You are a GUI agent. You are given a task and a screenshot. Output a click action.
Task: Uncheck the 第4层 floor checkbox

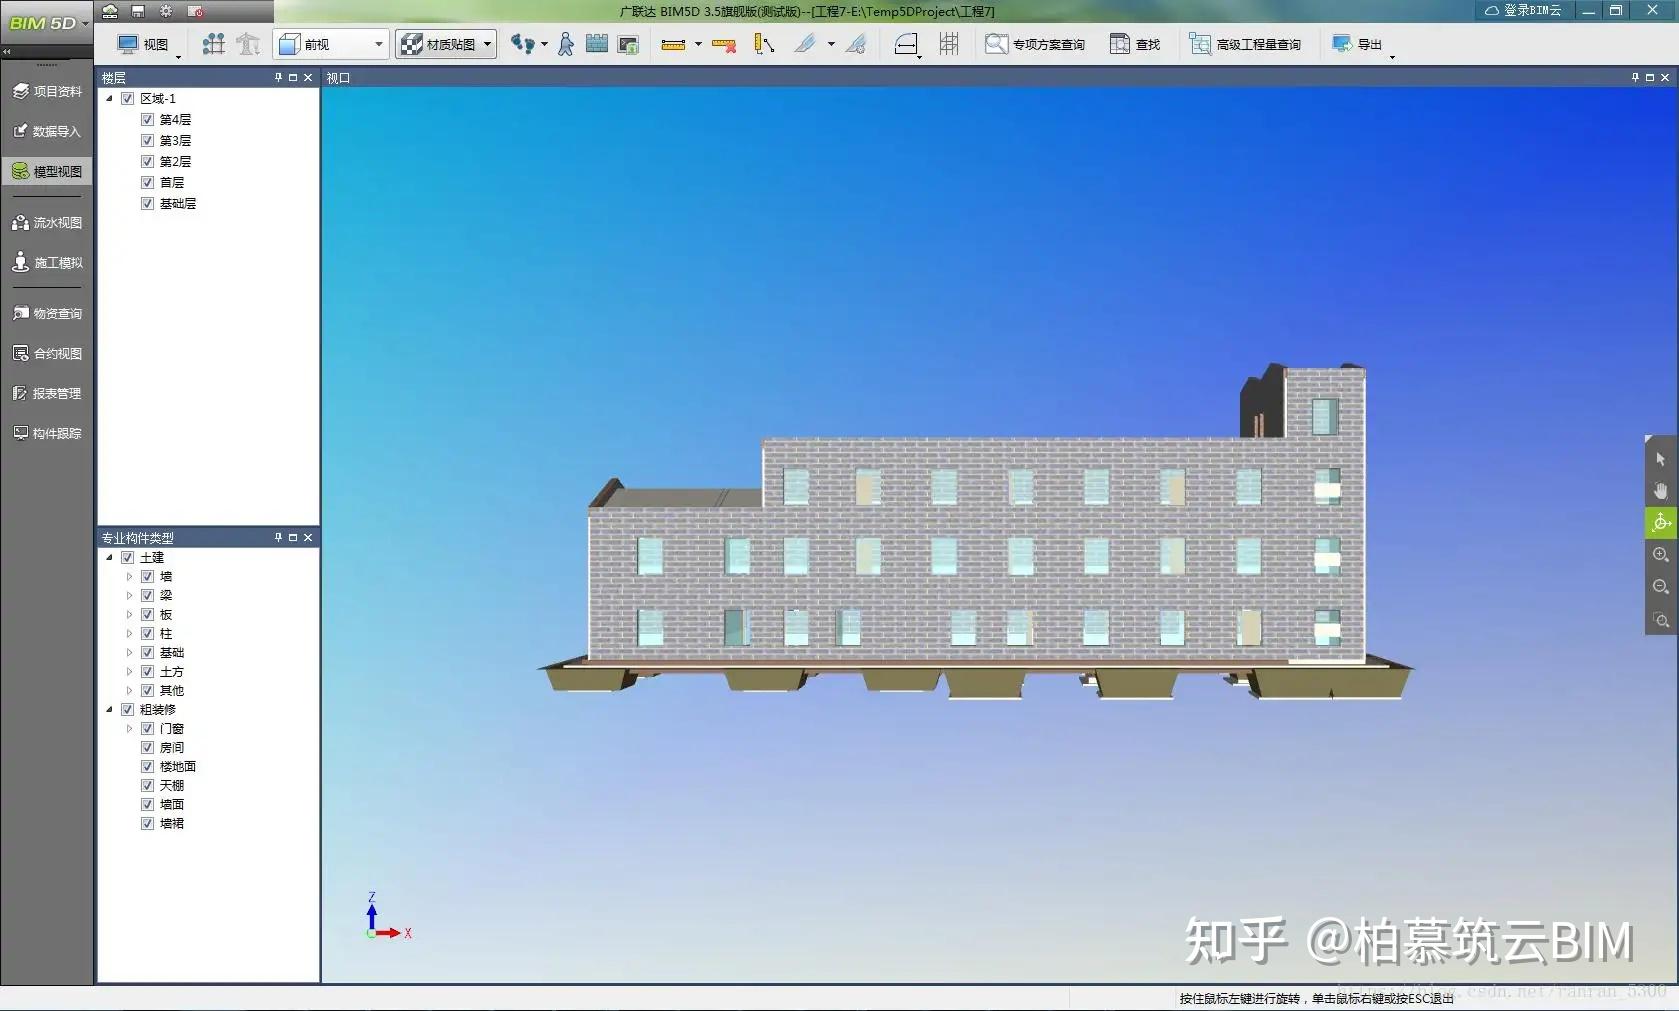point(147,119)
